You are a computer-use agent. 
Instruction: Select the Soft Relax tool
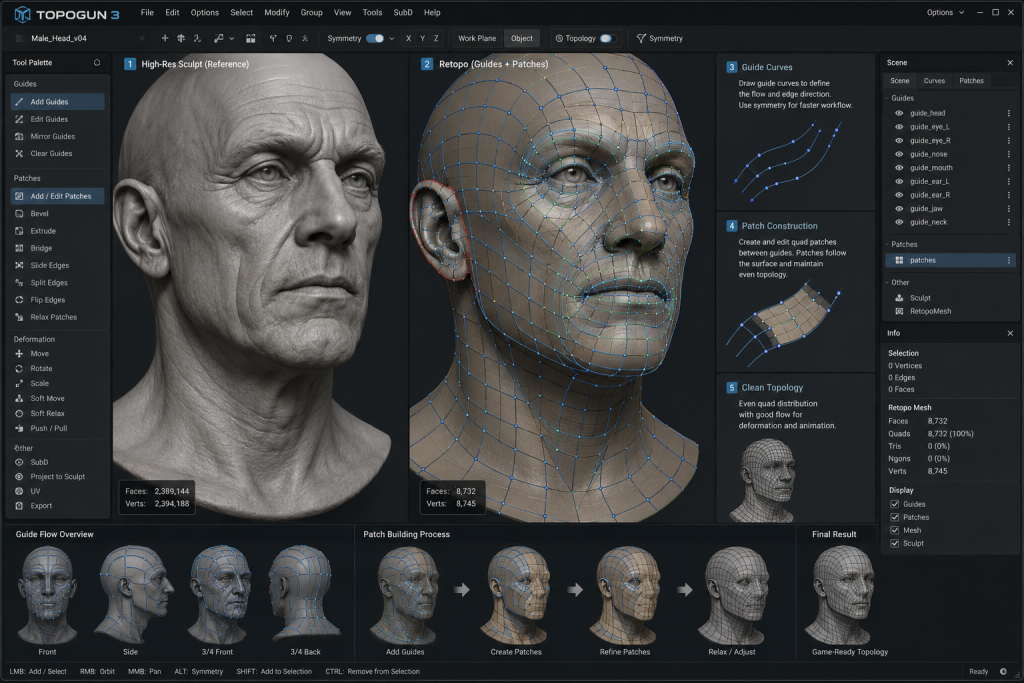tap(57, 413)
